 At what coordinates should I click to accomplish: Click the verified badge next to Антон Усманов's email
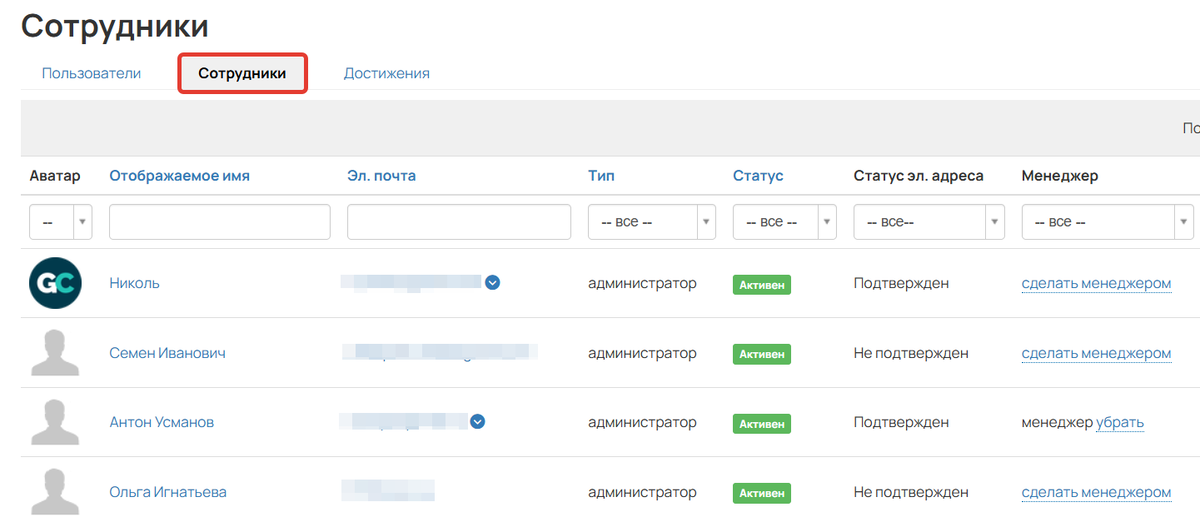click(x=478, y=422)
